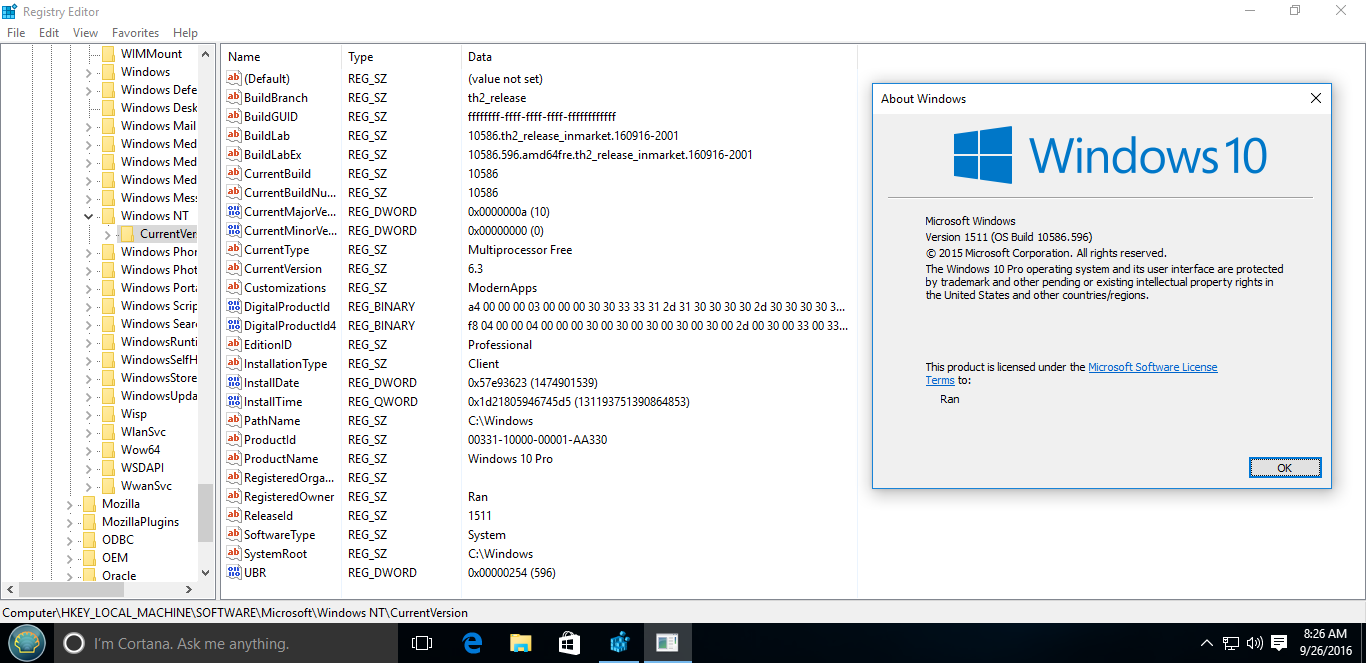Expand the Windows Mail key
This screenshot has width=1366, height=663.
[88, 126]
